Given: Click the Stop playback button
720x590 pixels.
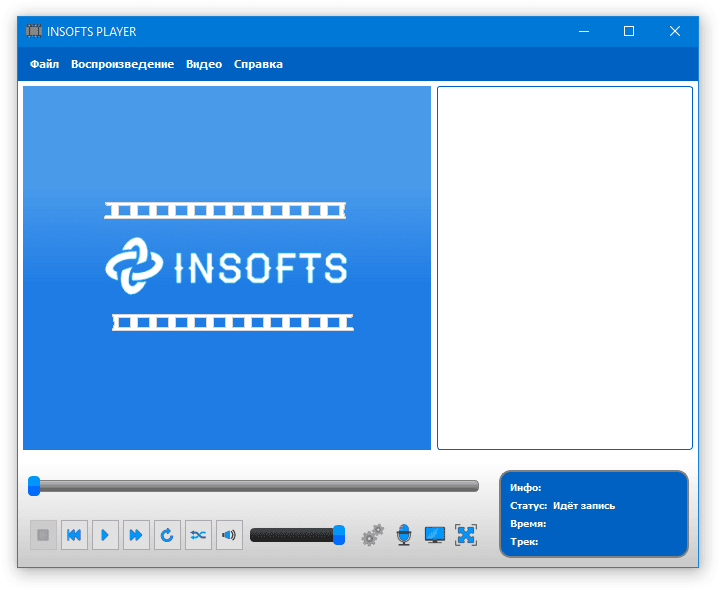Looking at the screenshot, I should pos(43,535).
